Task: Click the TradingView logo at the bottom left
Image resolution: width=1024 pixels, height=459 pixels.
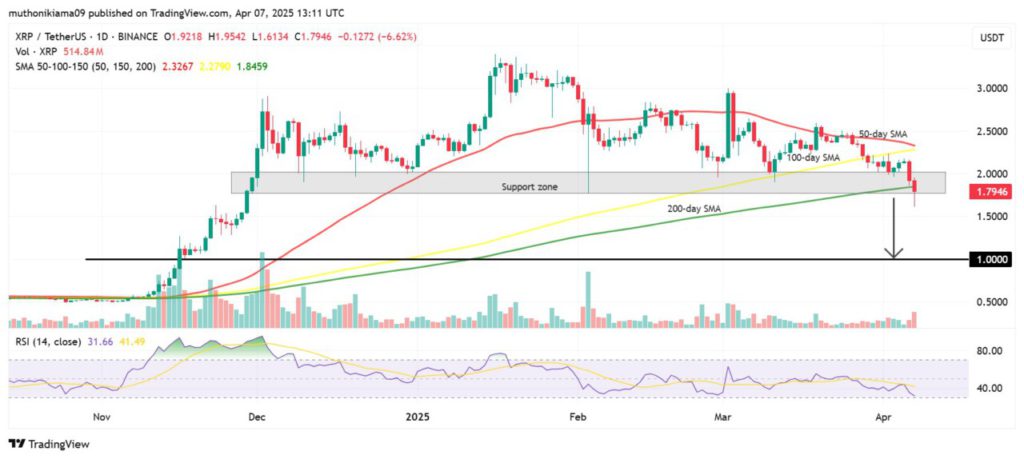Action: [x=52, y=444]
